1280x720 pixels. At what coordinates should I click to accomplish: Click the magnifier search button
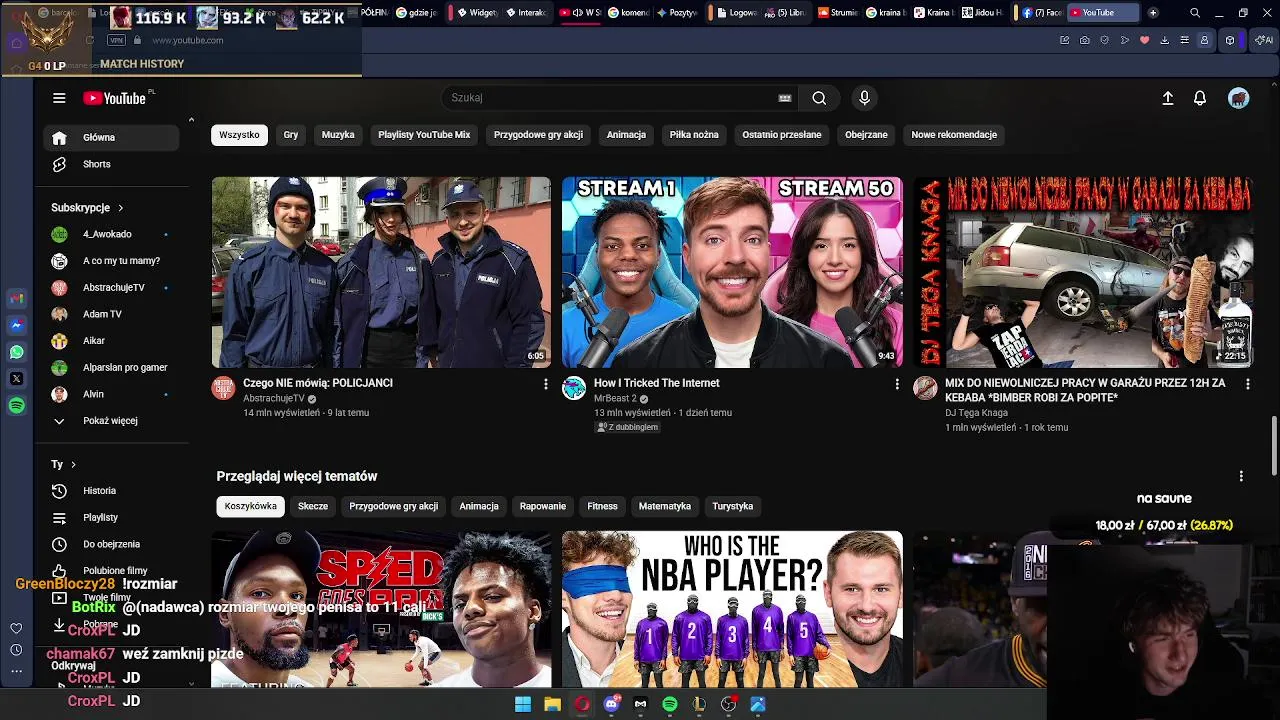[x=819, y=98]
